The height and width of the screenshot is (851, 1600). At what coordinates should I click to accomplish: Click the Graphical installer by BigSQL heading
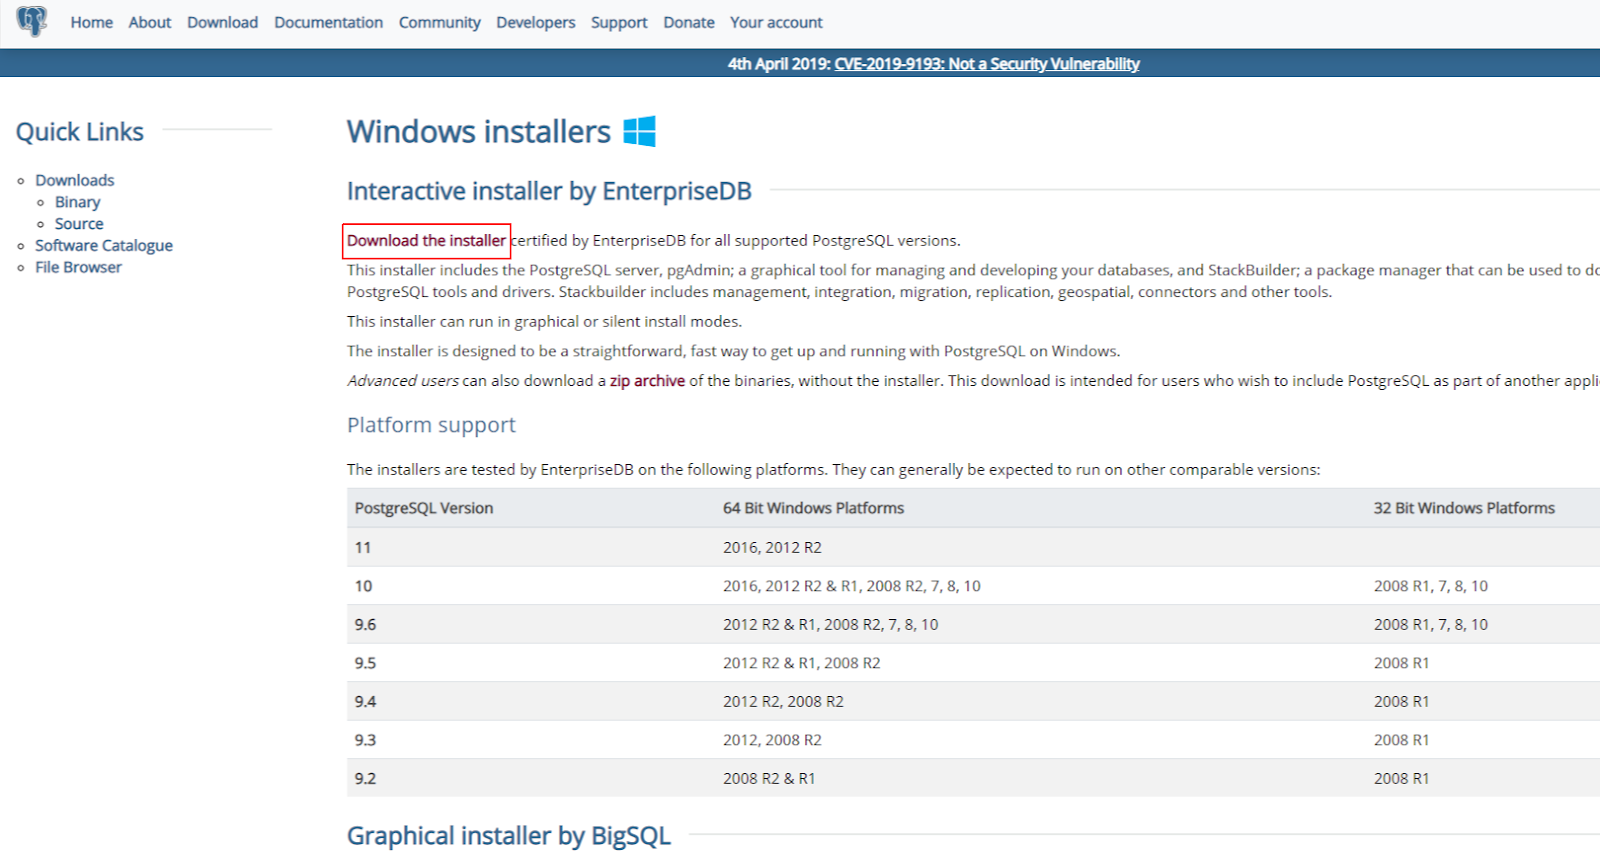point(508,835)
